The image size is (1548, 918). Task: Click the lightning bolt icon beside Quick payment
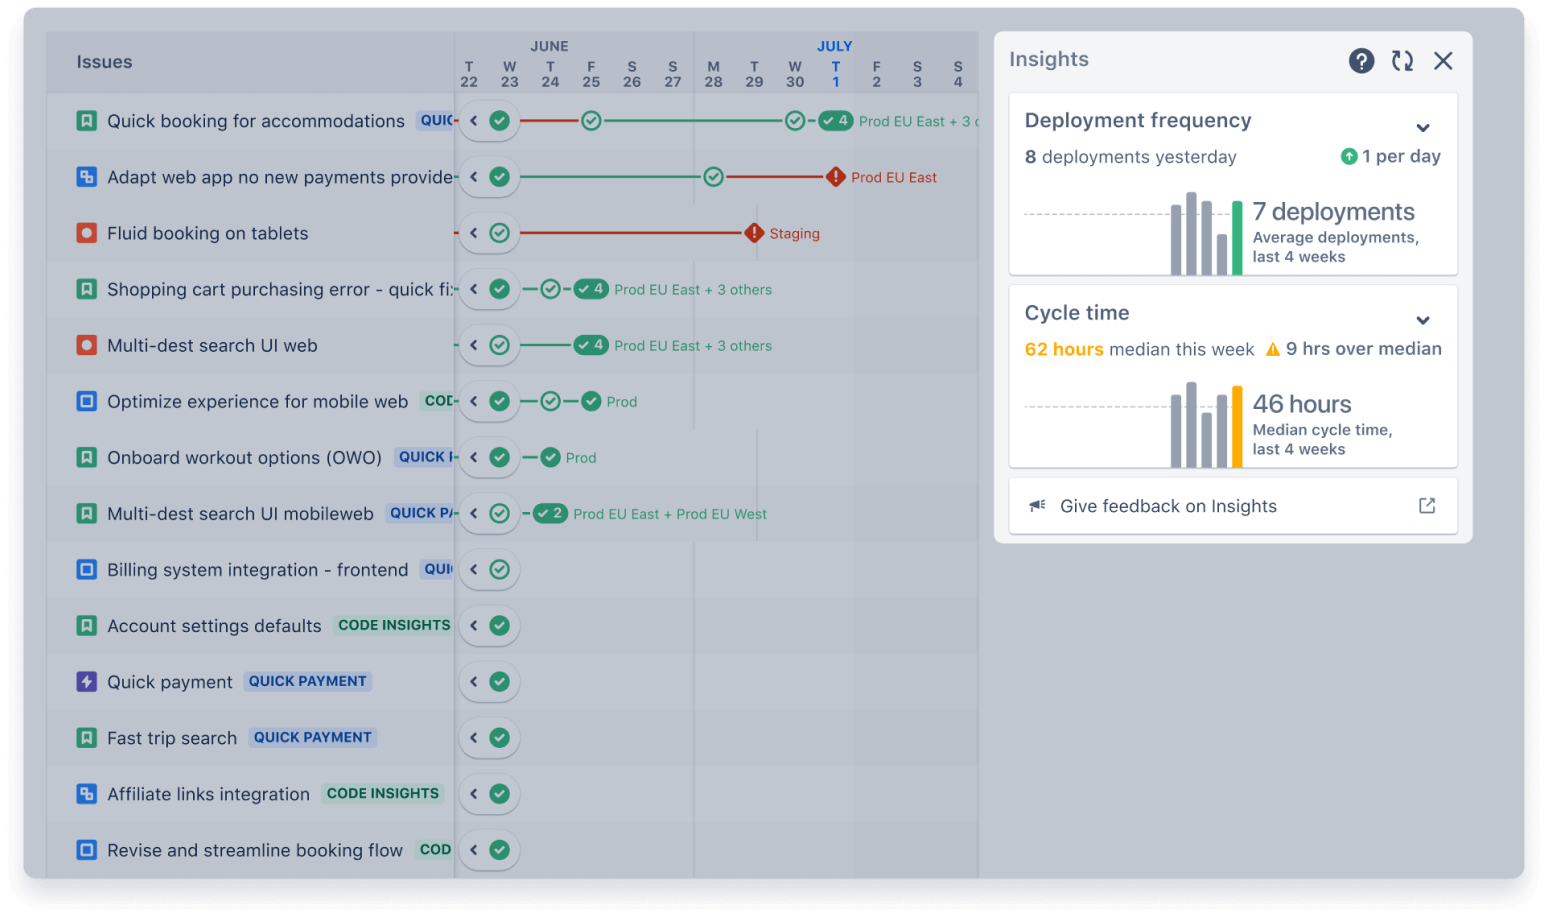coord(85,681)
